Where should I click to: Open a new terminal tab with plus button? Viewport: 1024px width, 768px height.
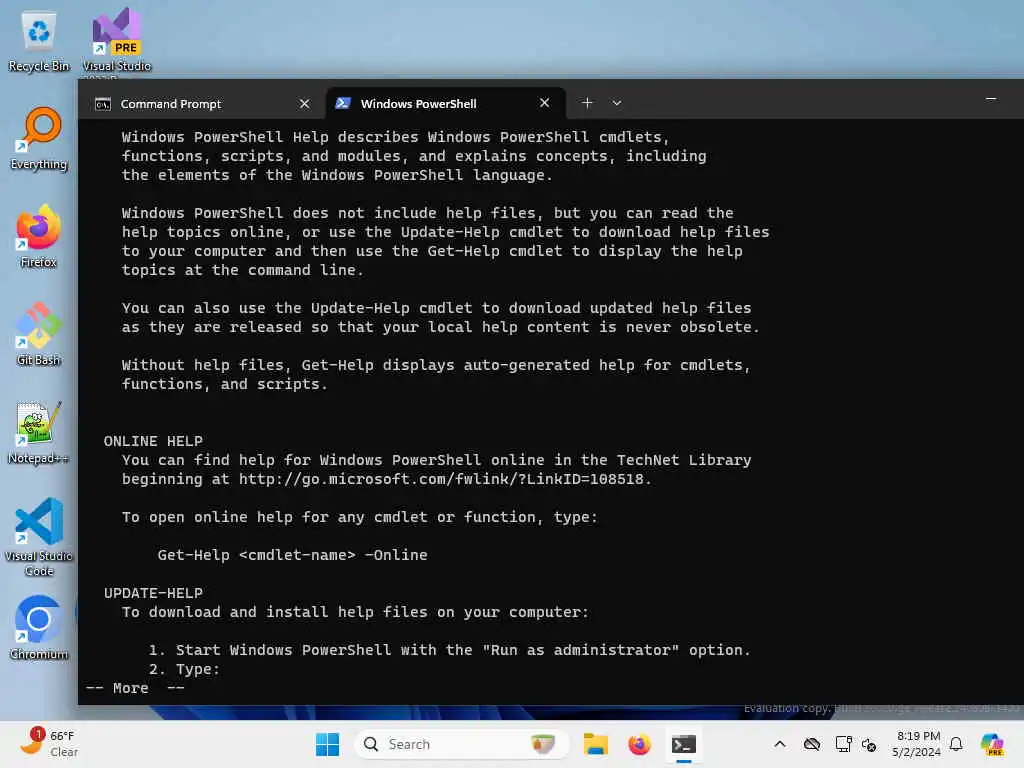click(587, 103)
